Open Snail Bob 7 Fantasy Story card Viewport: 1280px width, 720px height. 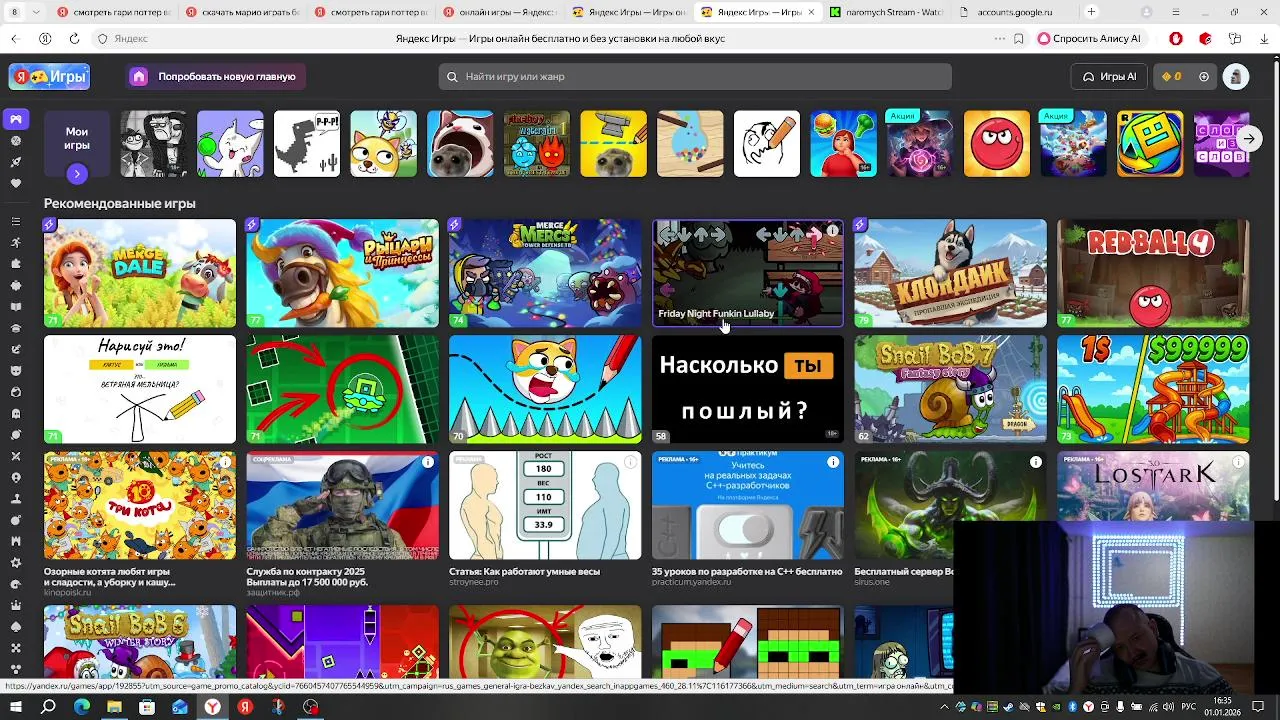click(950, 389)
